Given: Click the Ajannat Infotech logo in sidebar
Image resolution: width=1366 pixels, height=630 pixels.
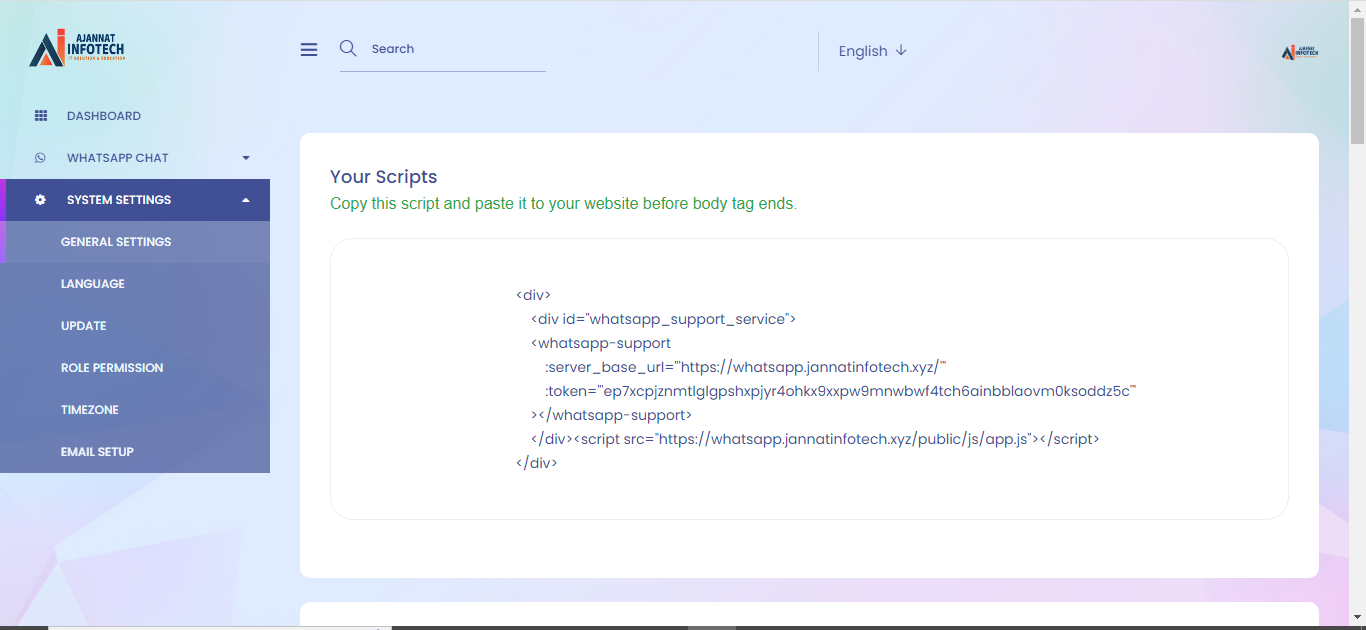Looking at the screenshot, I should pos(77,48).
